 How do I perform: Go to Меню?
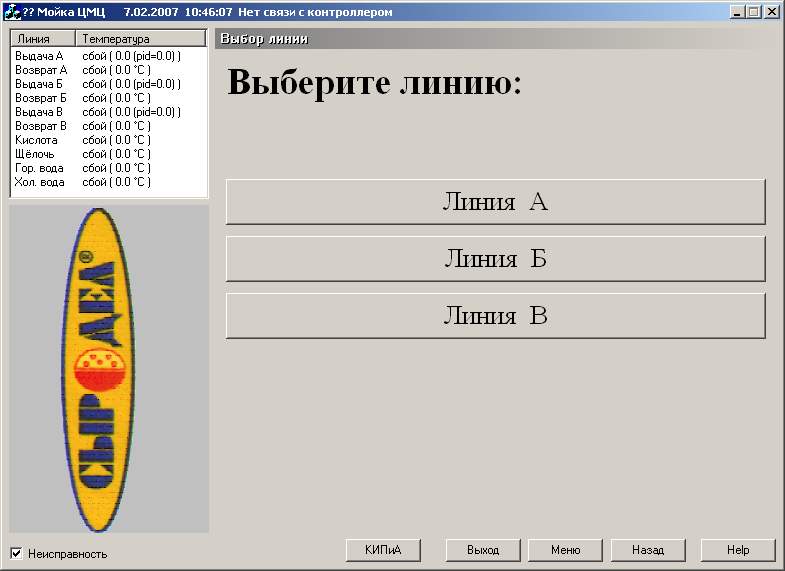[565, 550]
